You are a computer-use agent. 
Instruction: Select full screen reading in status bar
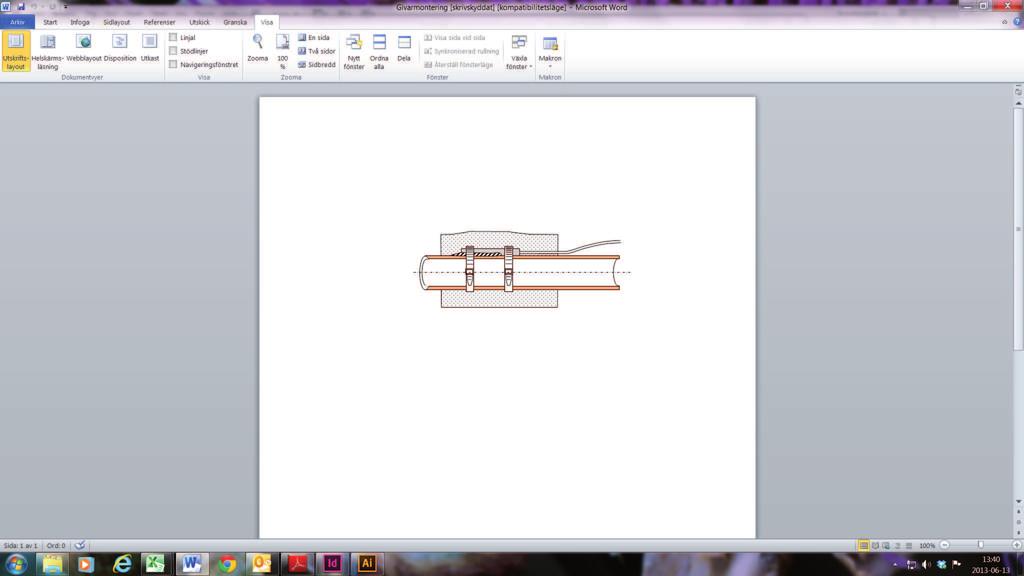875,545
